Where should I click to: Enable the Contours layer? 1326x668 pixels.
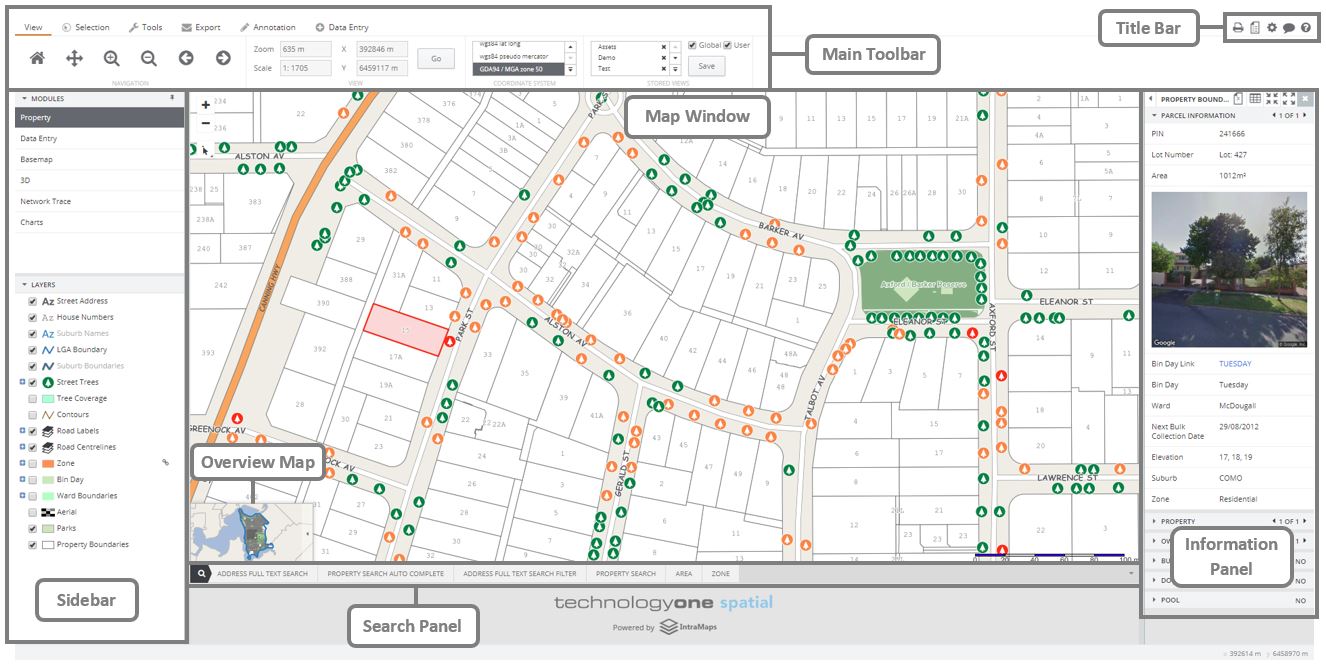[x=33, y=414]
